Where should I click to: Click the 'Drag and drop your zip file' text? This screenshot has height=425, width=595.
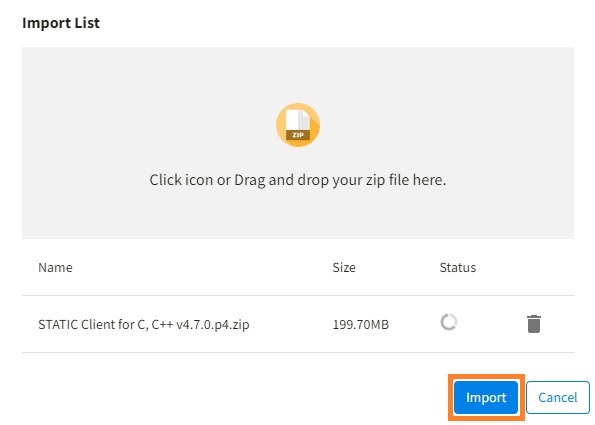tap(340, 180)
